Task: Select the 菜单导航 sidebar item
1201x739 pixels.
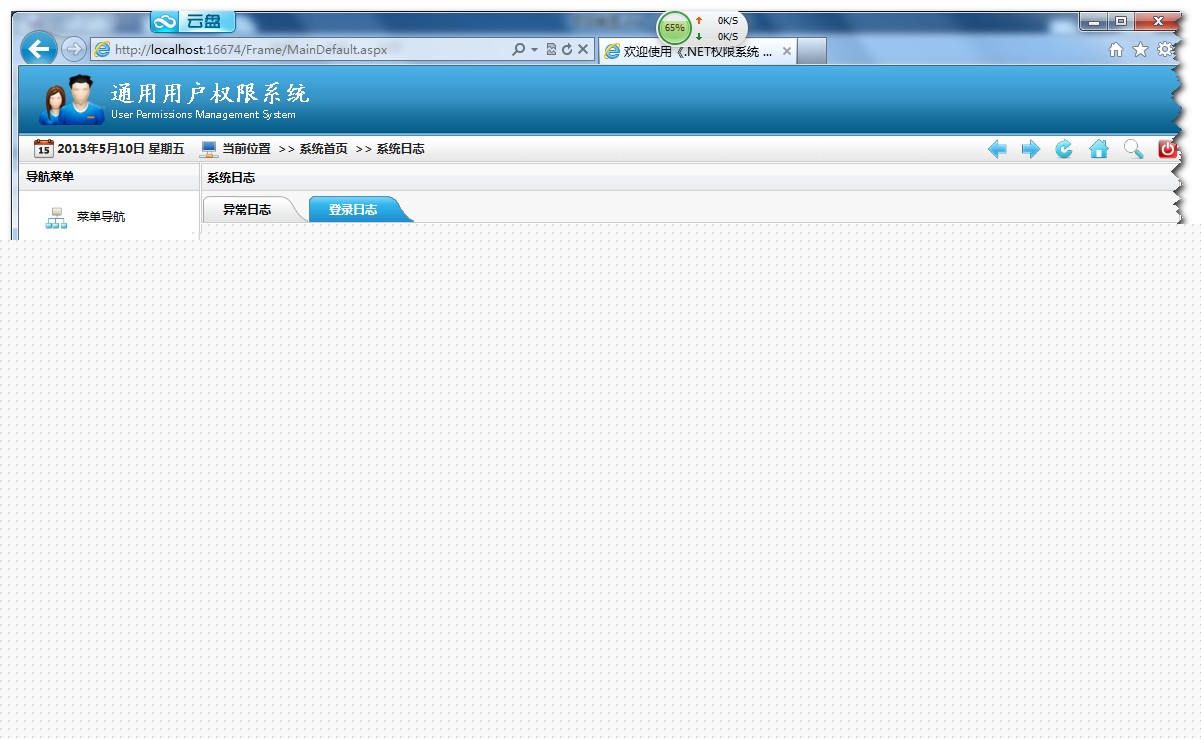Action: click(x=101, y=217)
